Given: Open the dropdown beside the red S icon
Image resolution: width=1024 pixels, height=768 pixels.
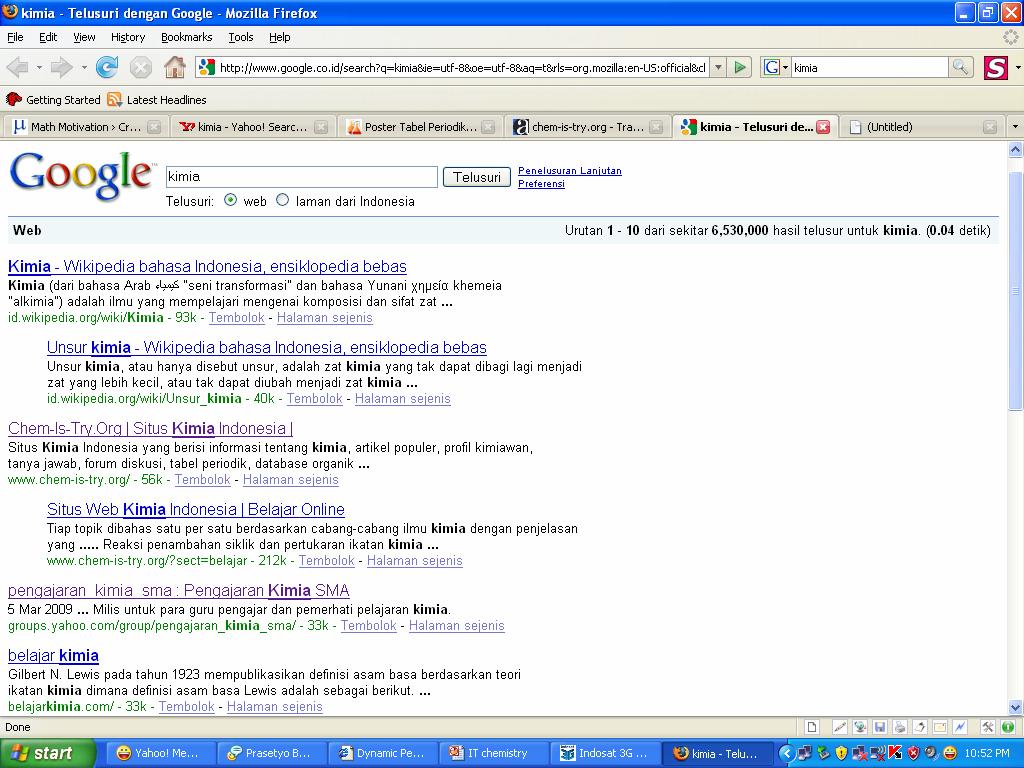Looking at the screenshot, I should point(1017,67).
